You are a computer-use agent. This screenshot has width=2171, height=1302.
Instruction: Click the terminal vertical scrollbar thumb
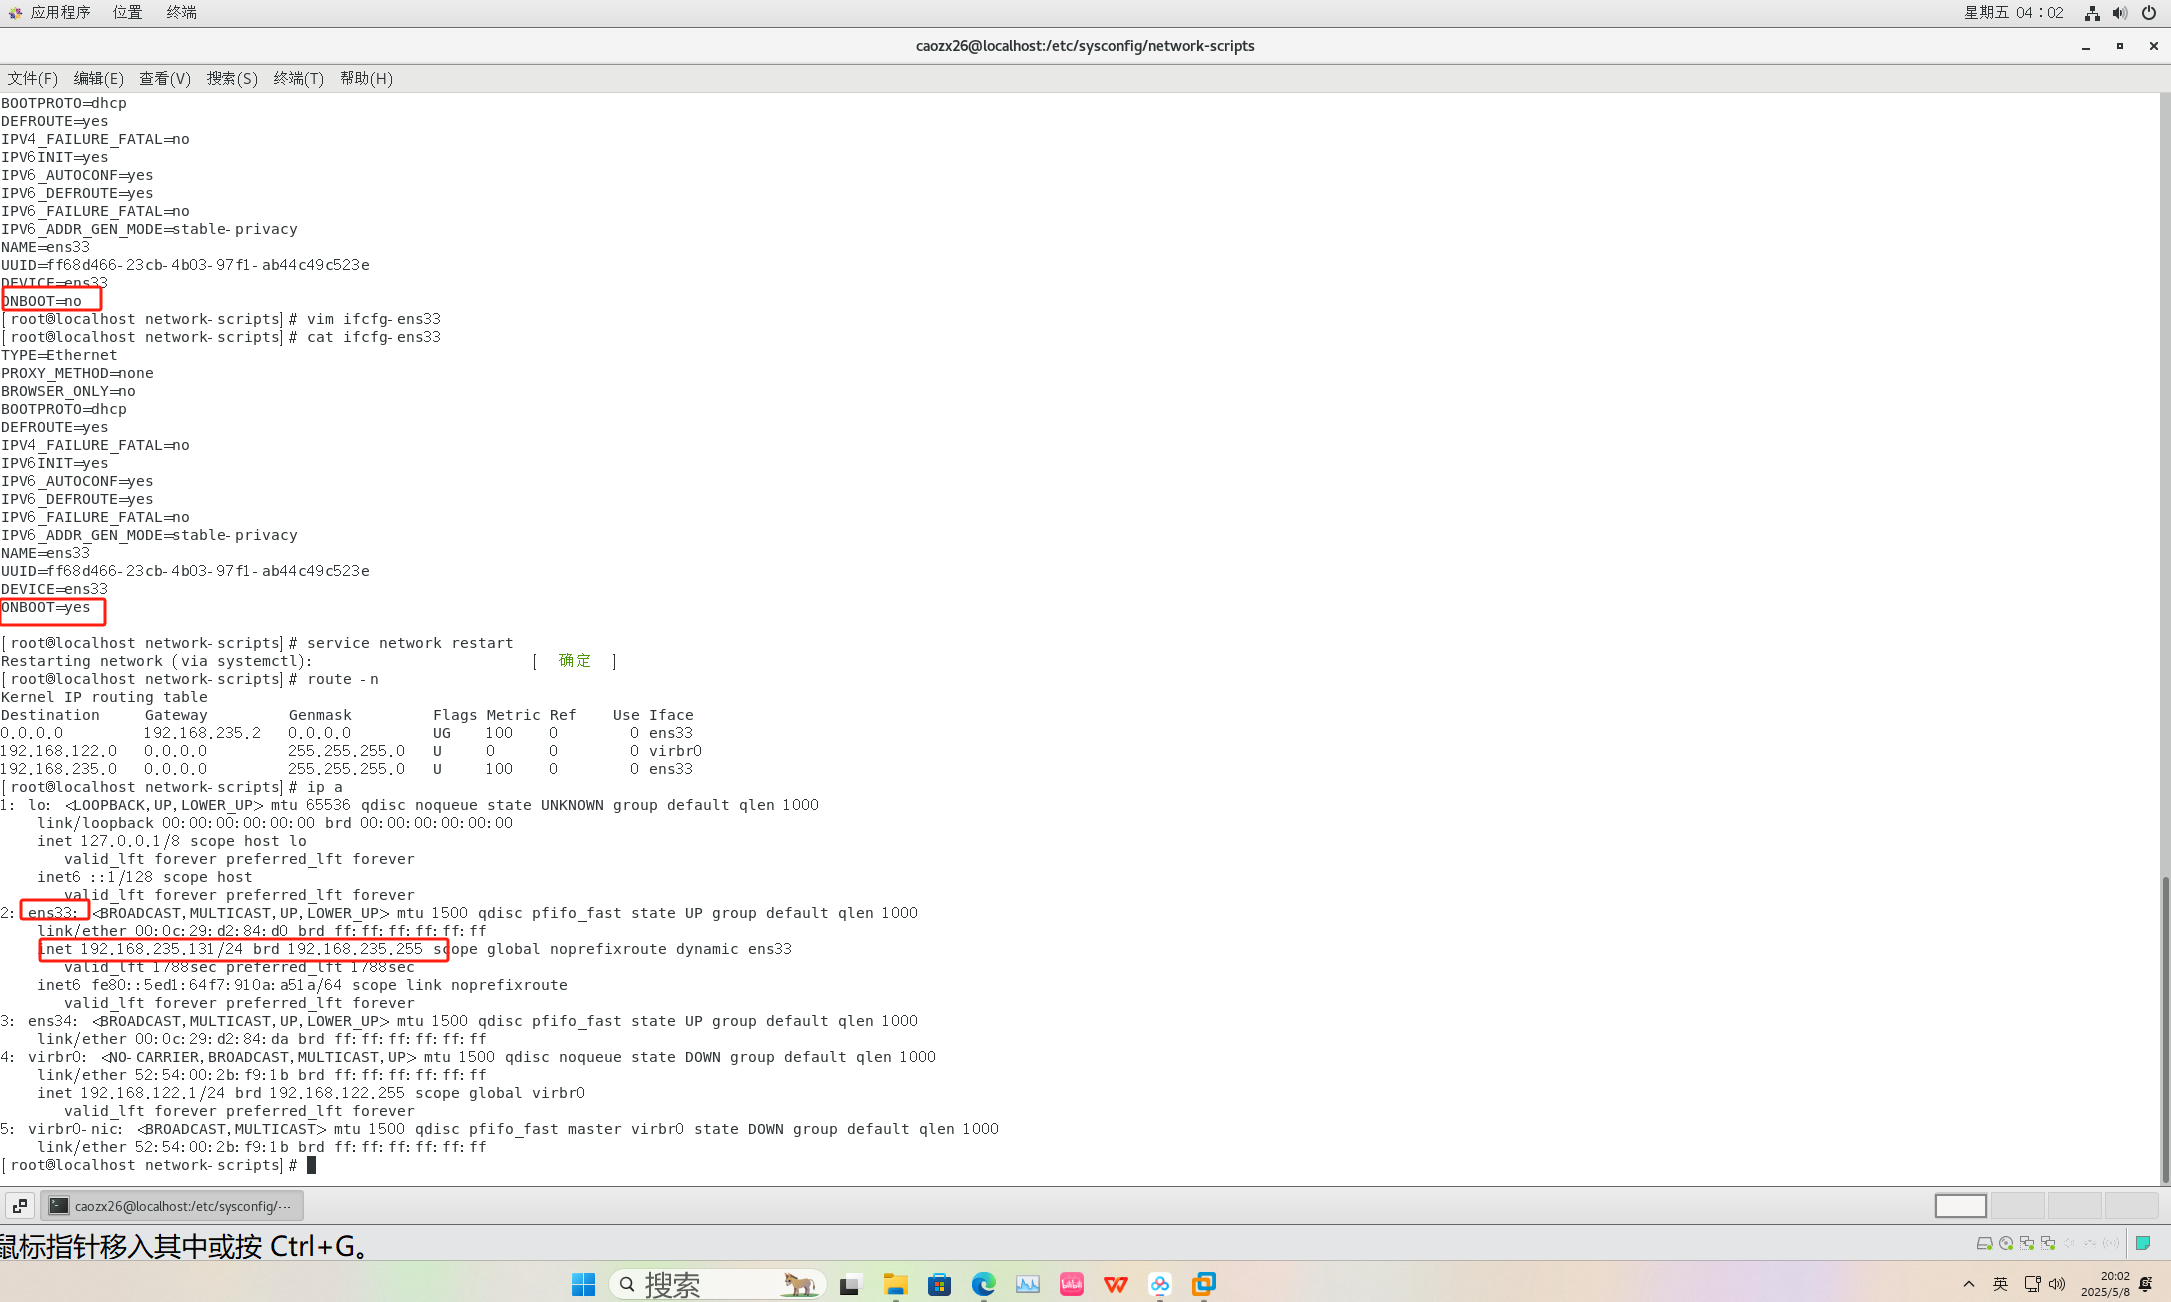coord(2165,1028)
